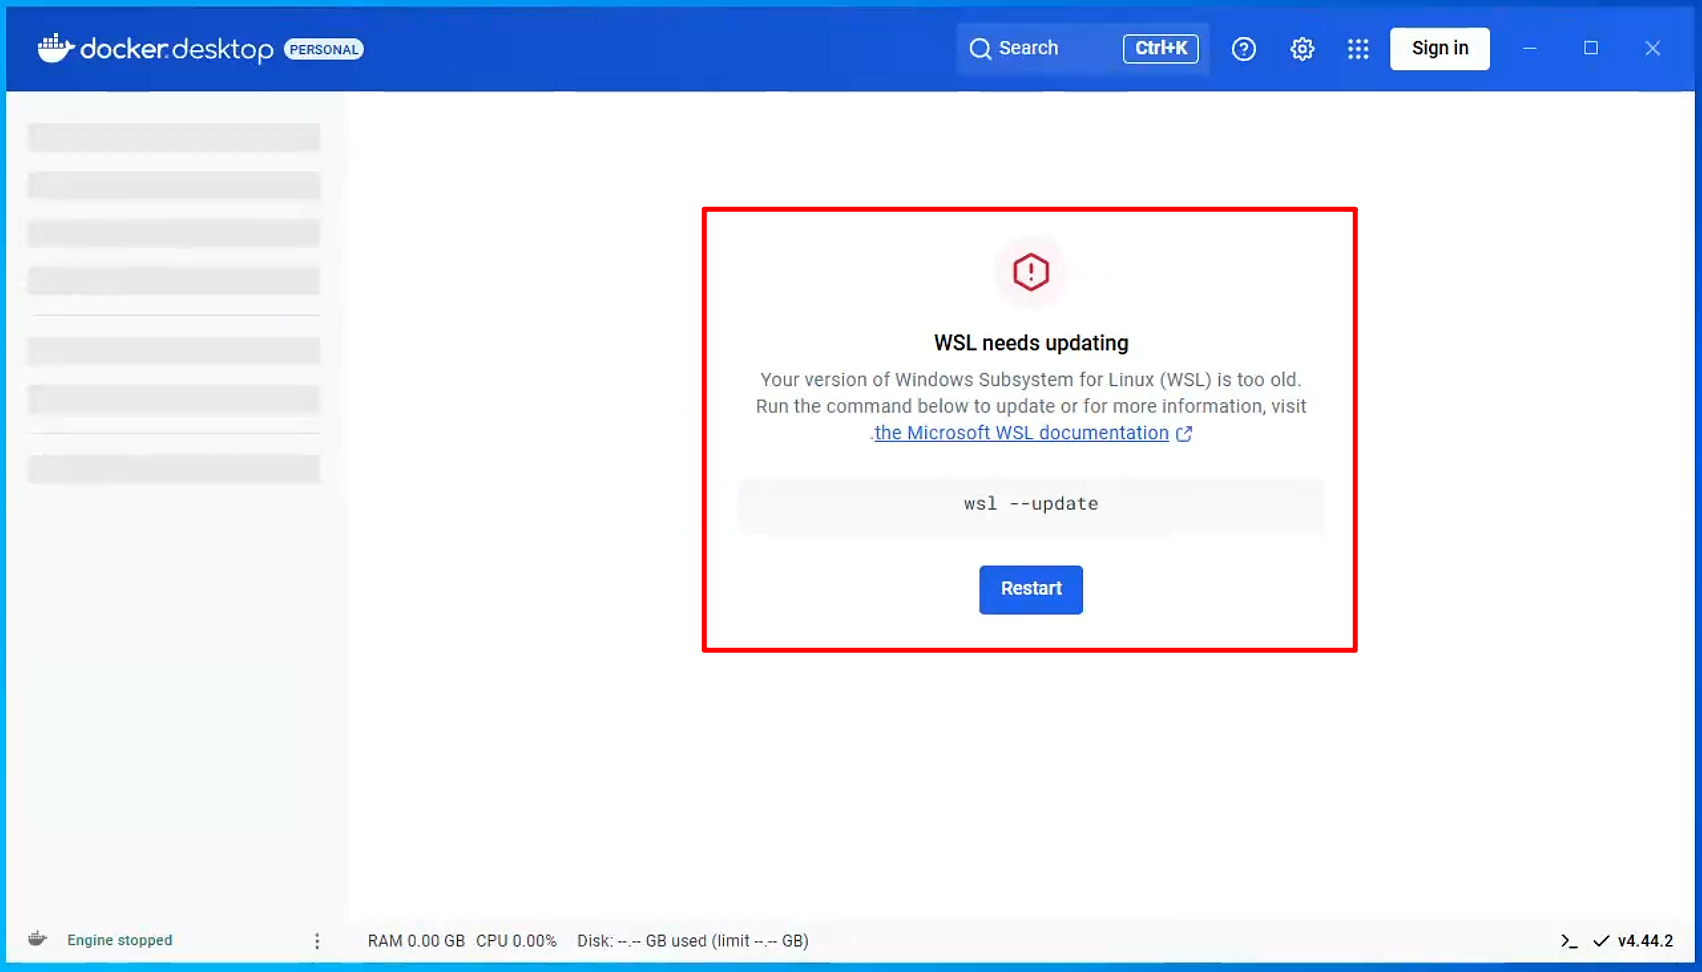
Task: Open the help question mark icon
Action: 1243,49
